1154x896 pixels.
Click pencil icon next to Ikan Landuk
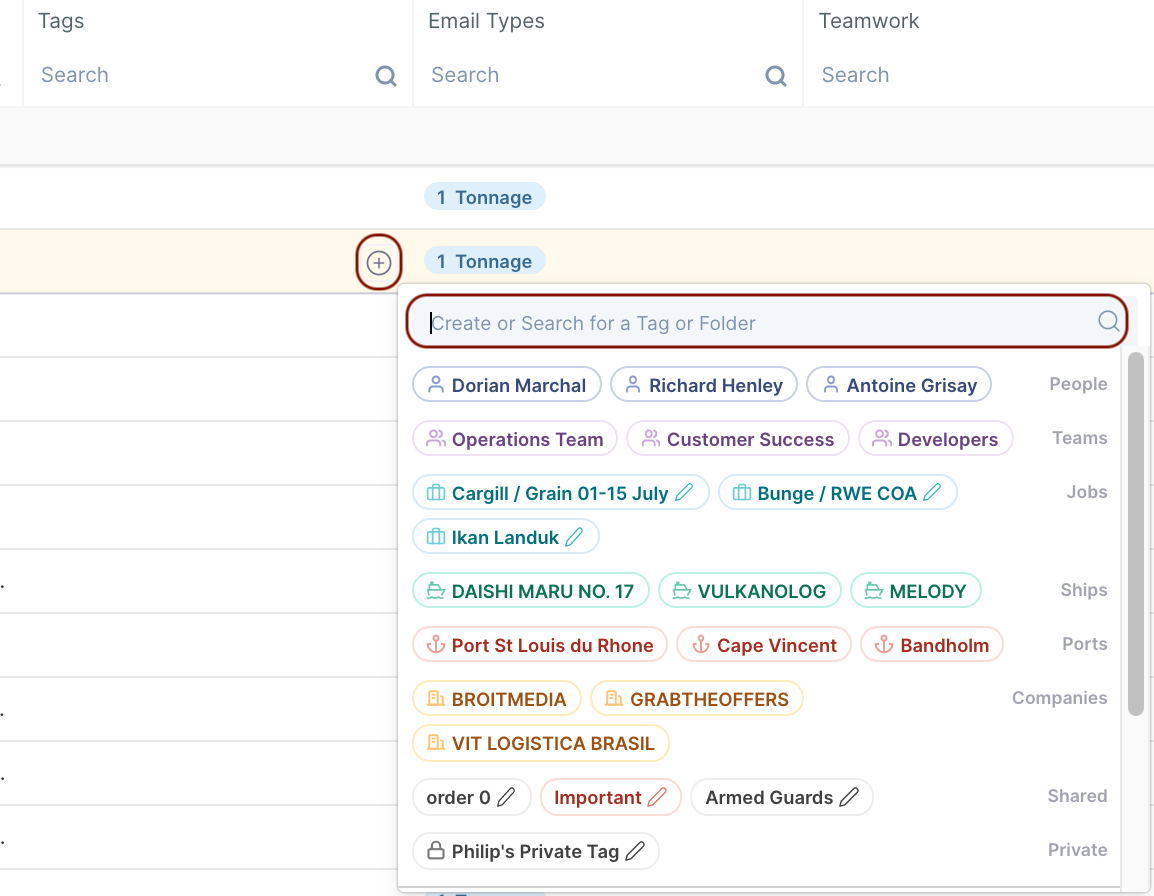(x=574, y=537)
